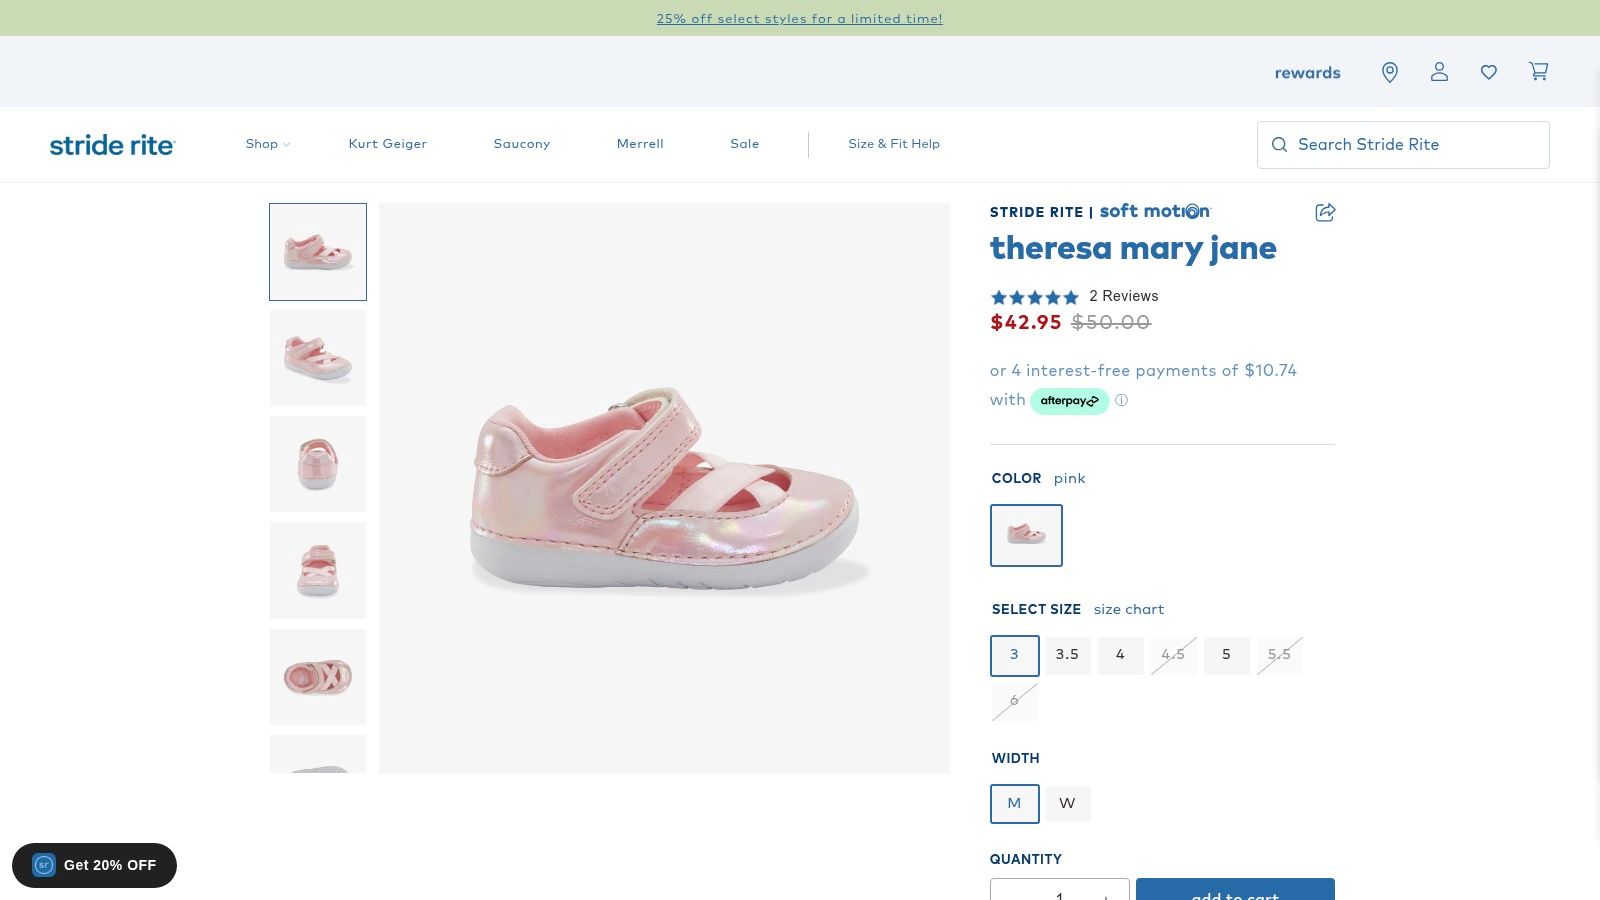1600x900 pixels.
Task: Select the pink color swatch
Action: click(1026, 535)
